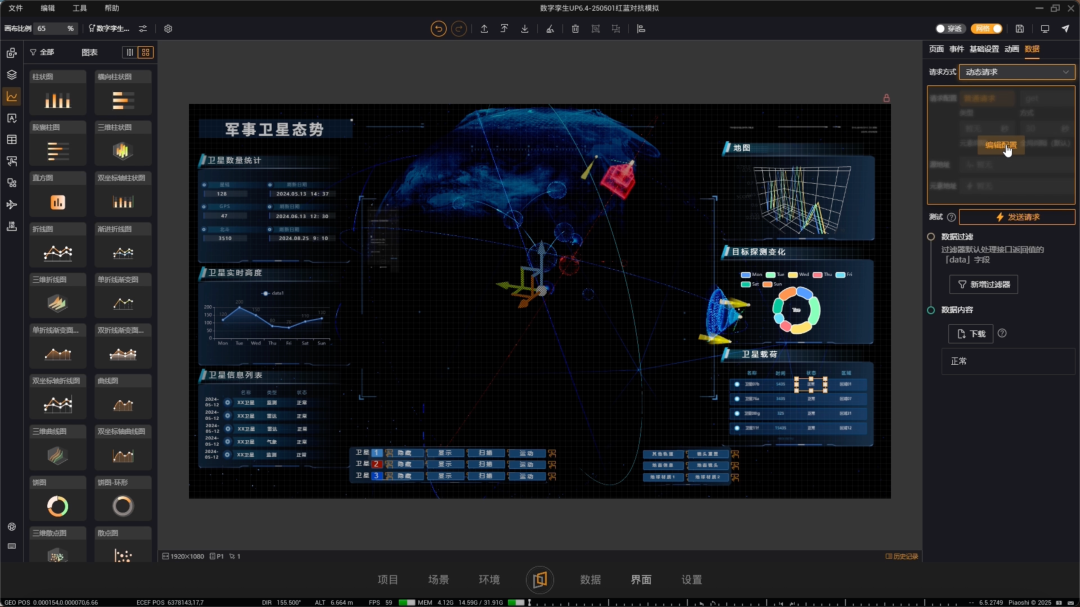Switch to the 基础设置 tab
This screenshot has height=607, width=1080.
(984, 49)
